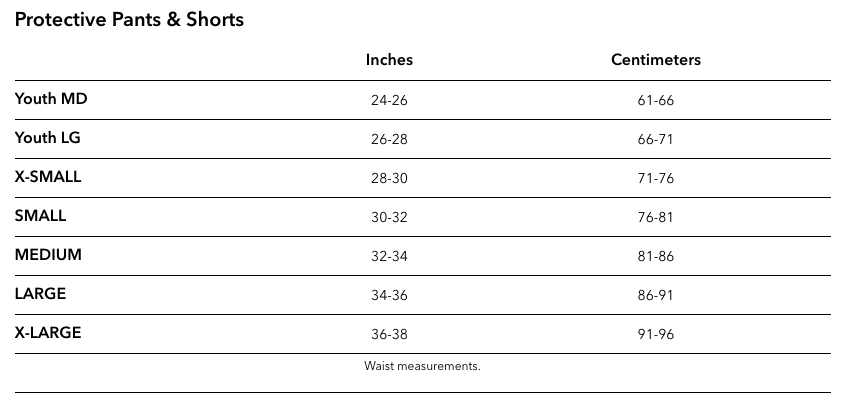Select the Centimeters column header

tap(655, 60)
